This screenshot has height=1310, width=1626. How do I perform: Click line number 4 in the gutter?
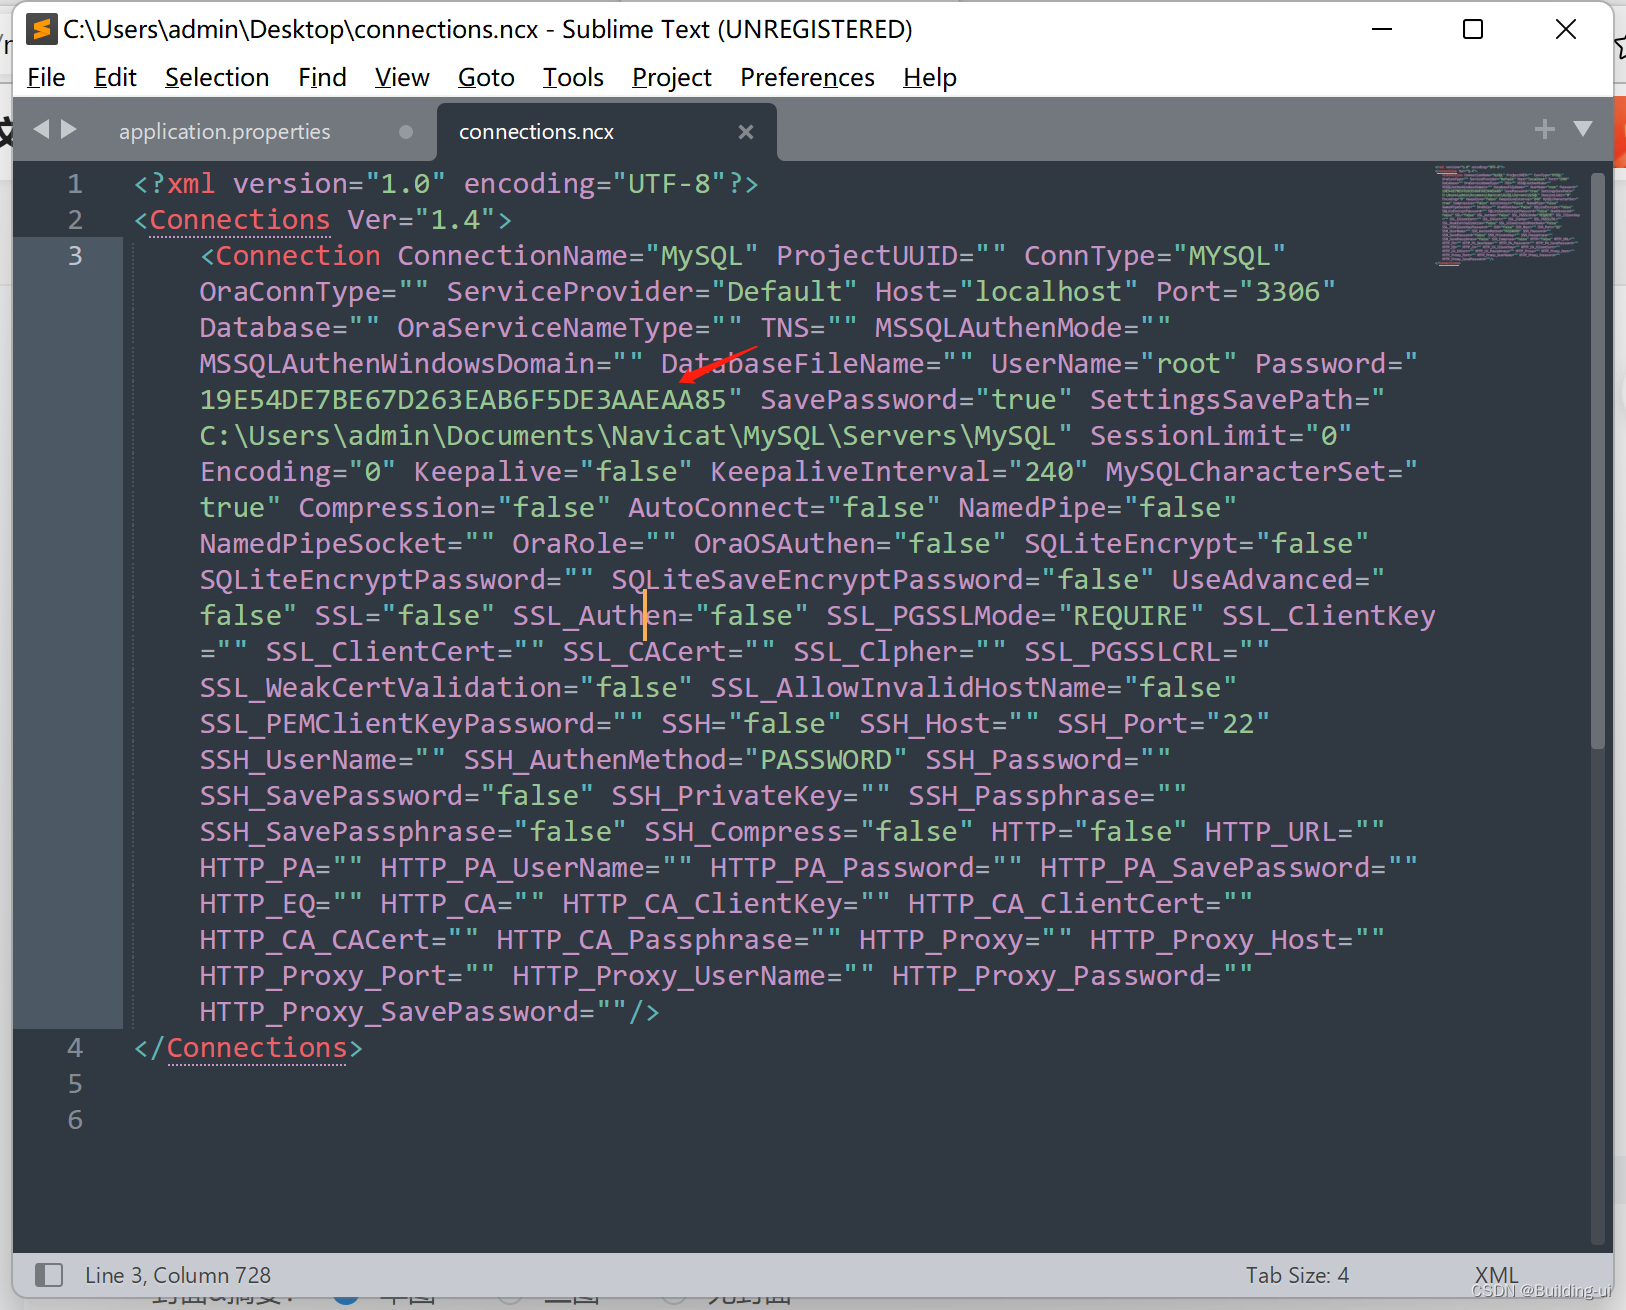point(75,1048)
